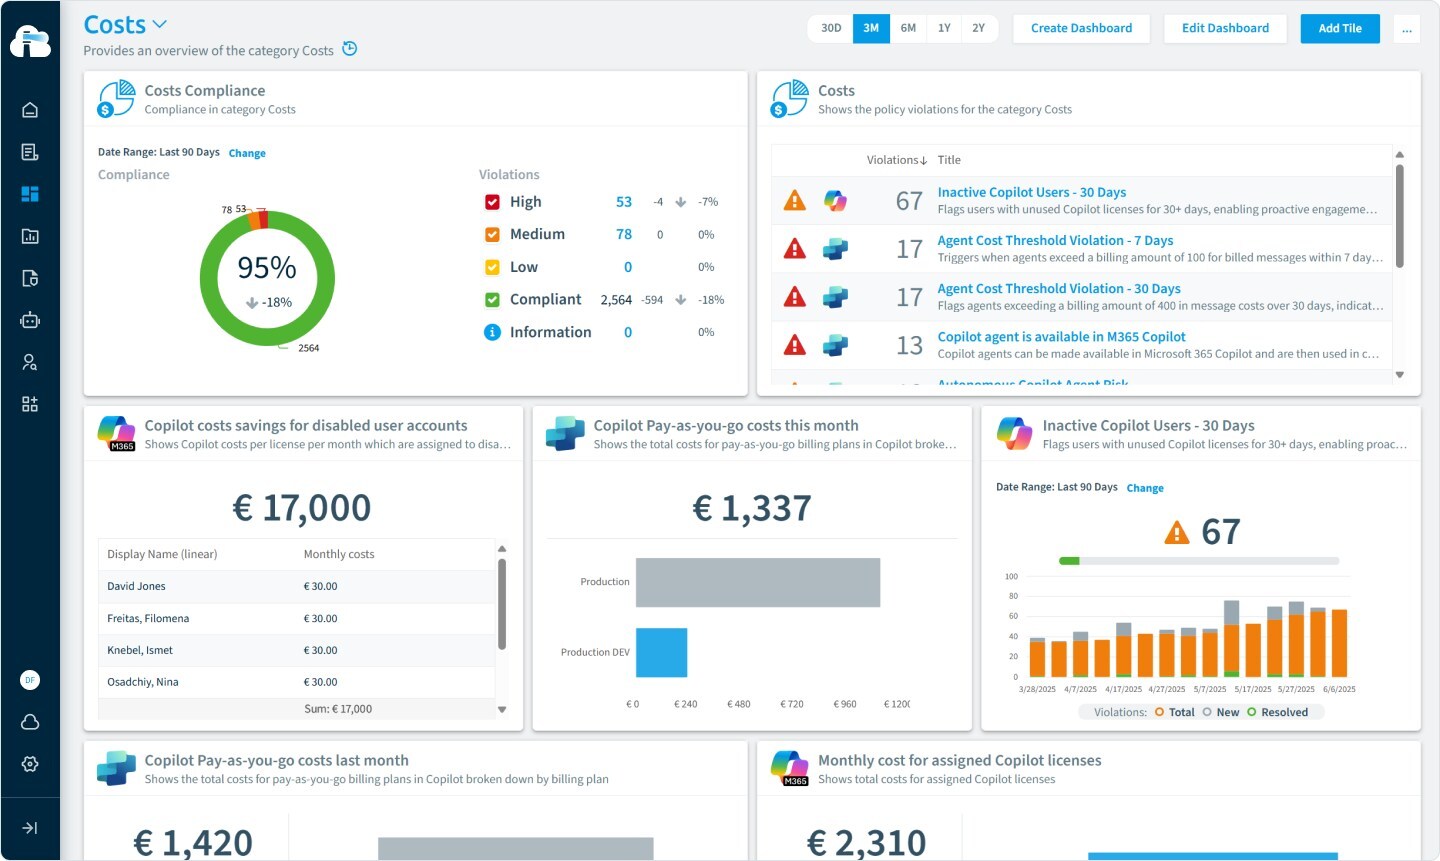Image resolution: width=1440 pixels, height=861 pixels.
Task: Click the compliance donut chart showing 95%
Action: 267,278
